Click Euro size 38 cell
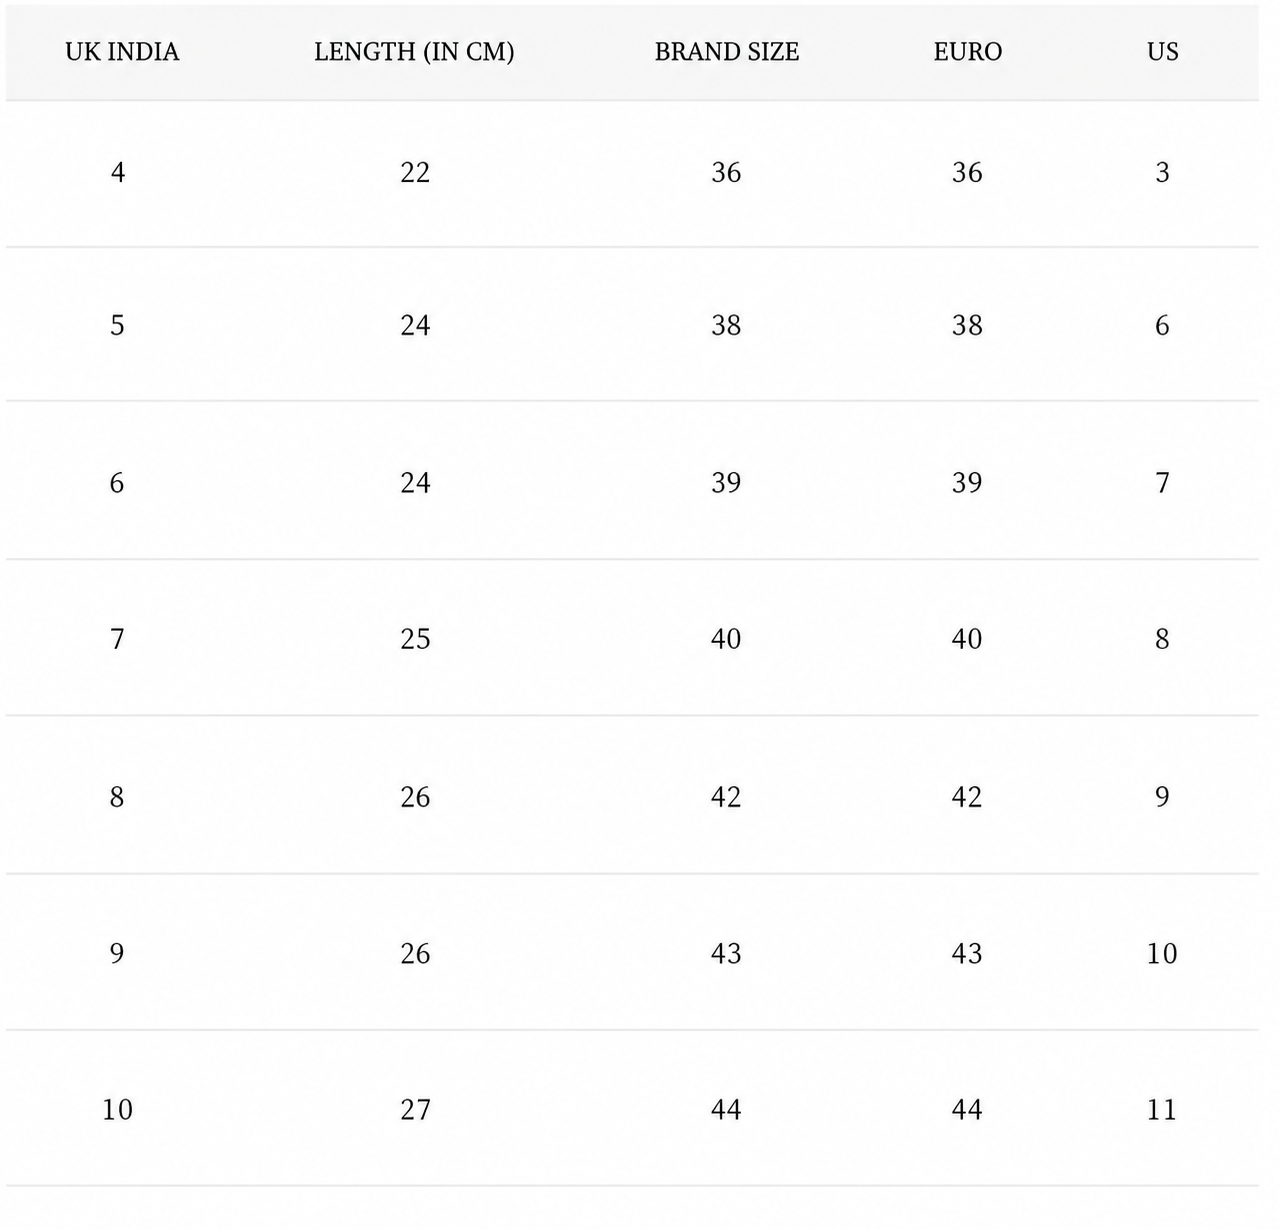This screenshot has height=1229, width=1280. [967, 326]
